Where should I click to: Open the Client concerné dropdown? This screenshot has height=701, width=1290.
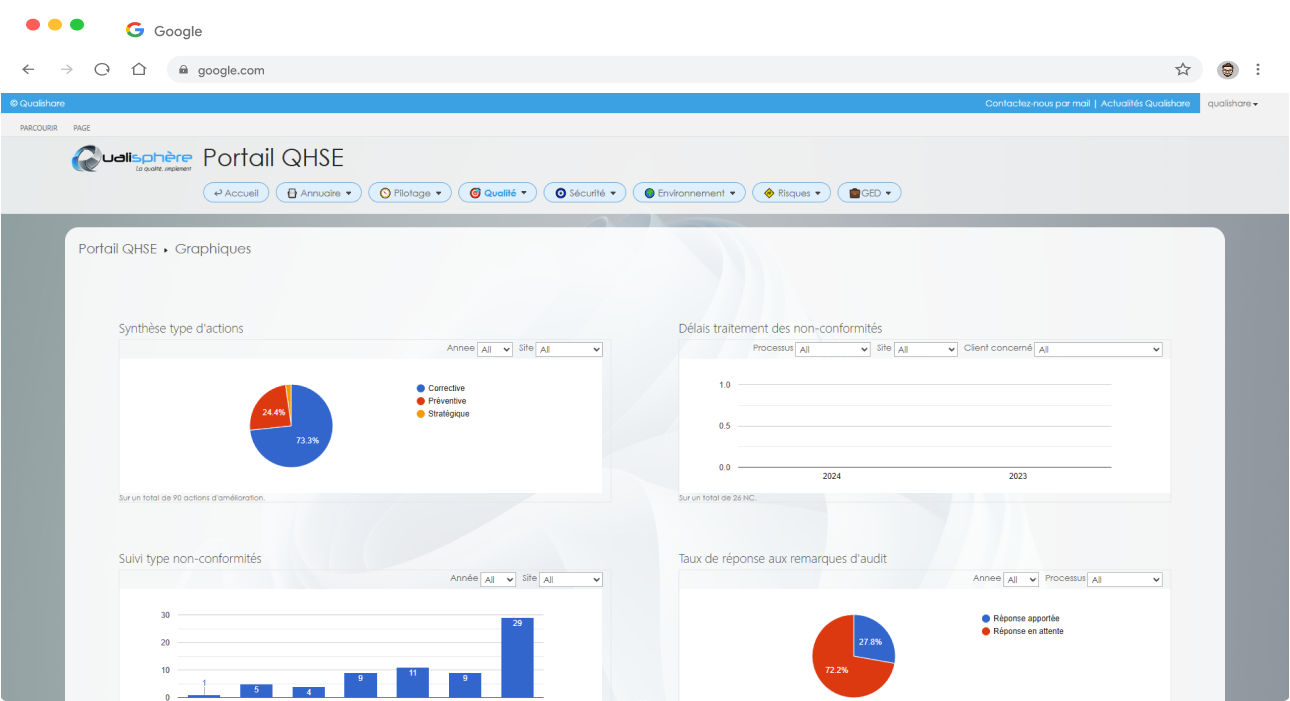(x=1098, y=350)
